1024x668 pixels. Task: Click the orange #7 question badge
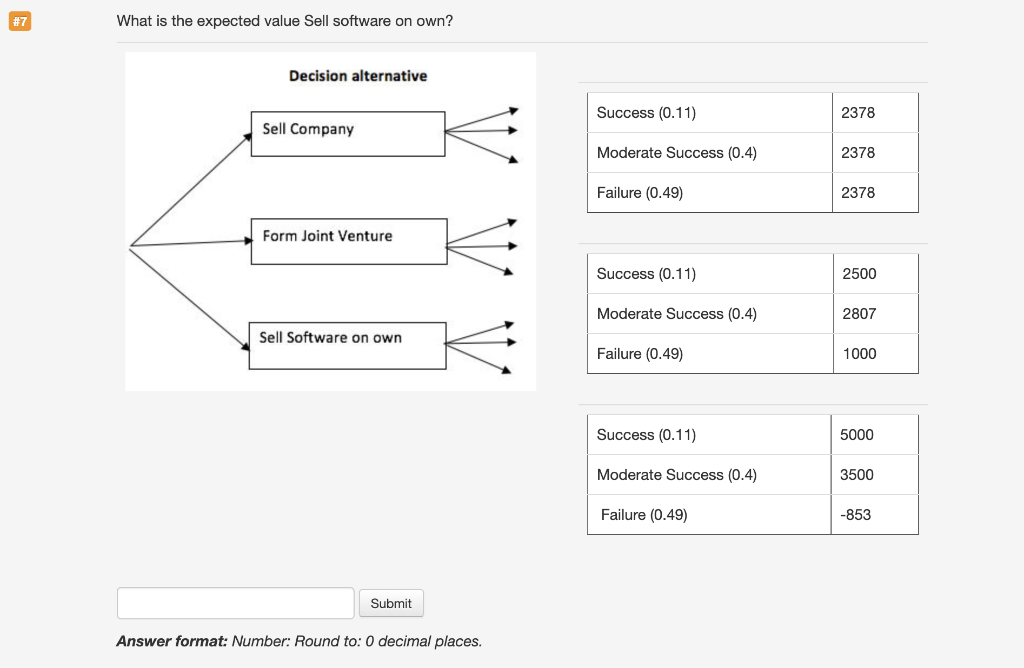20,21
